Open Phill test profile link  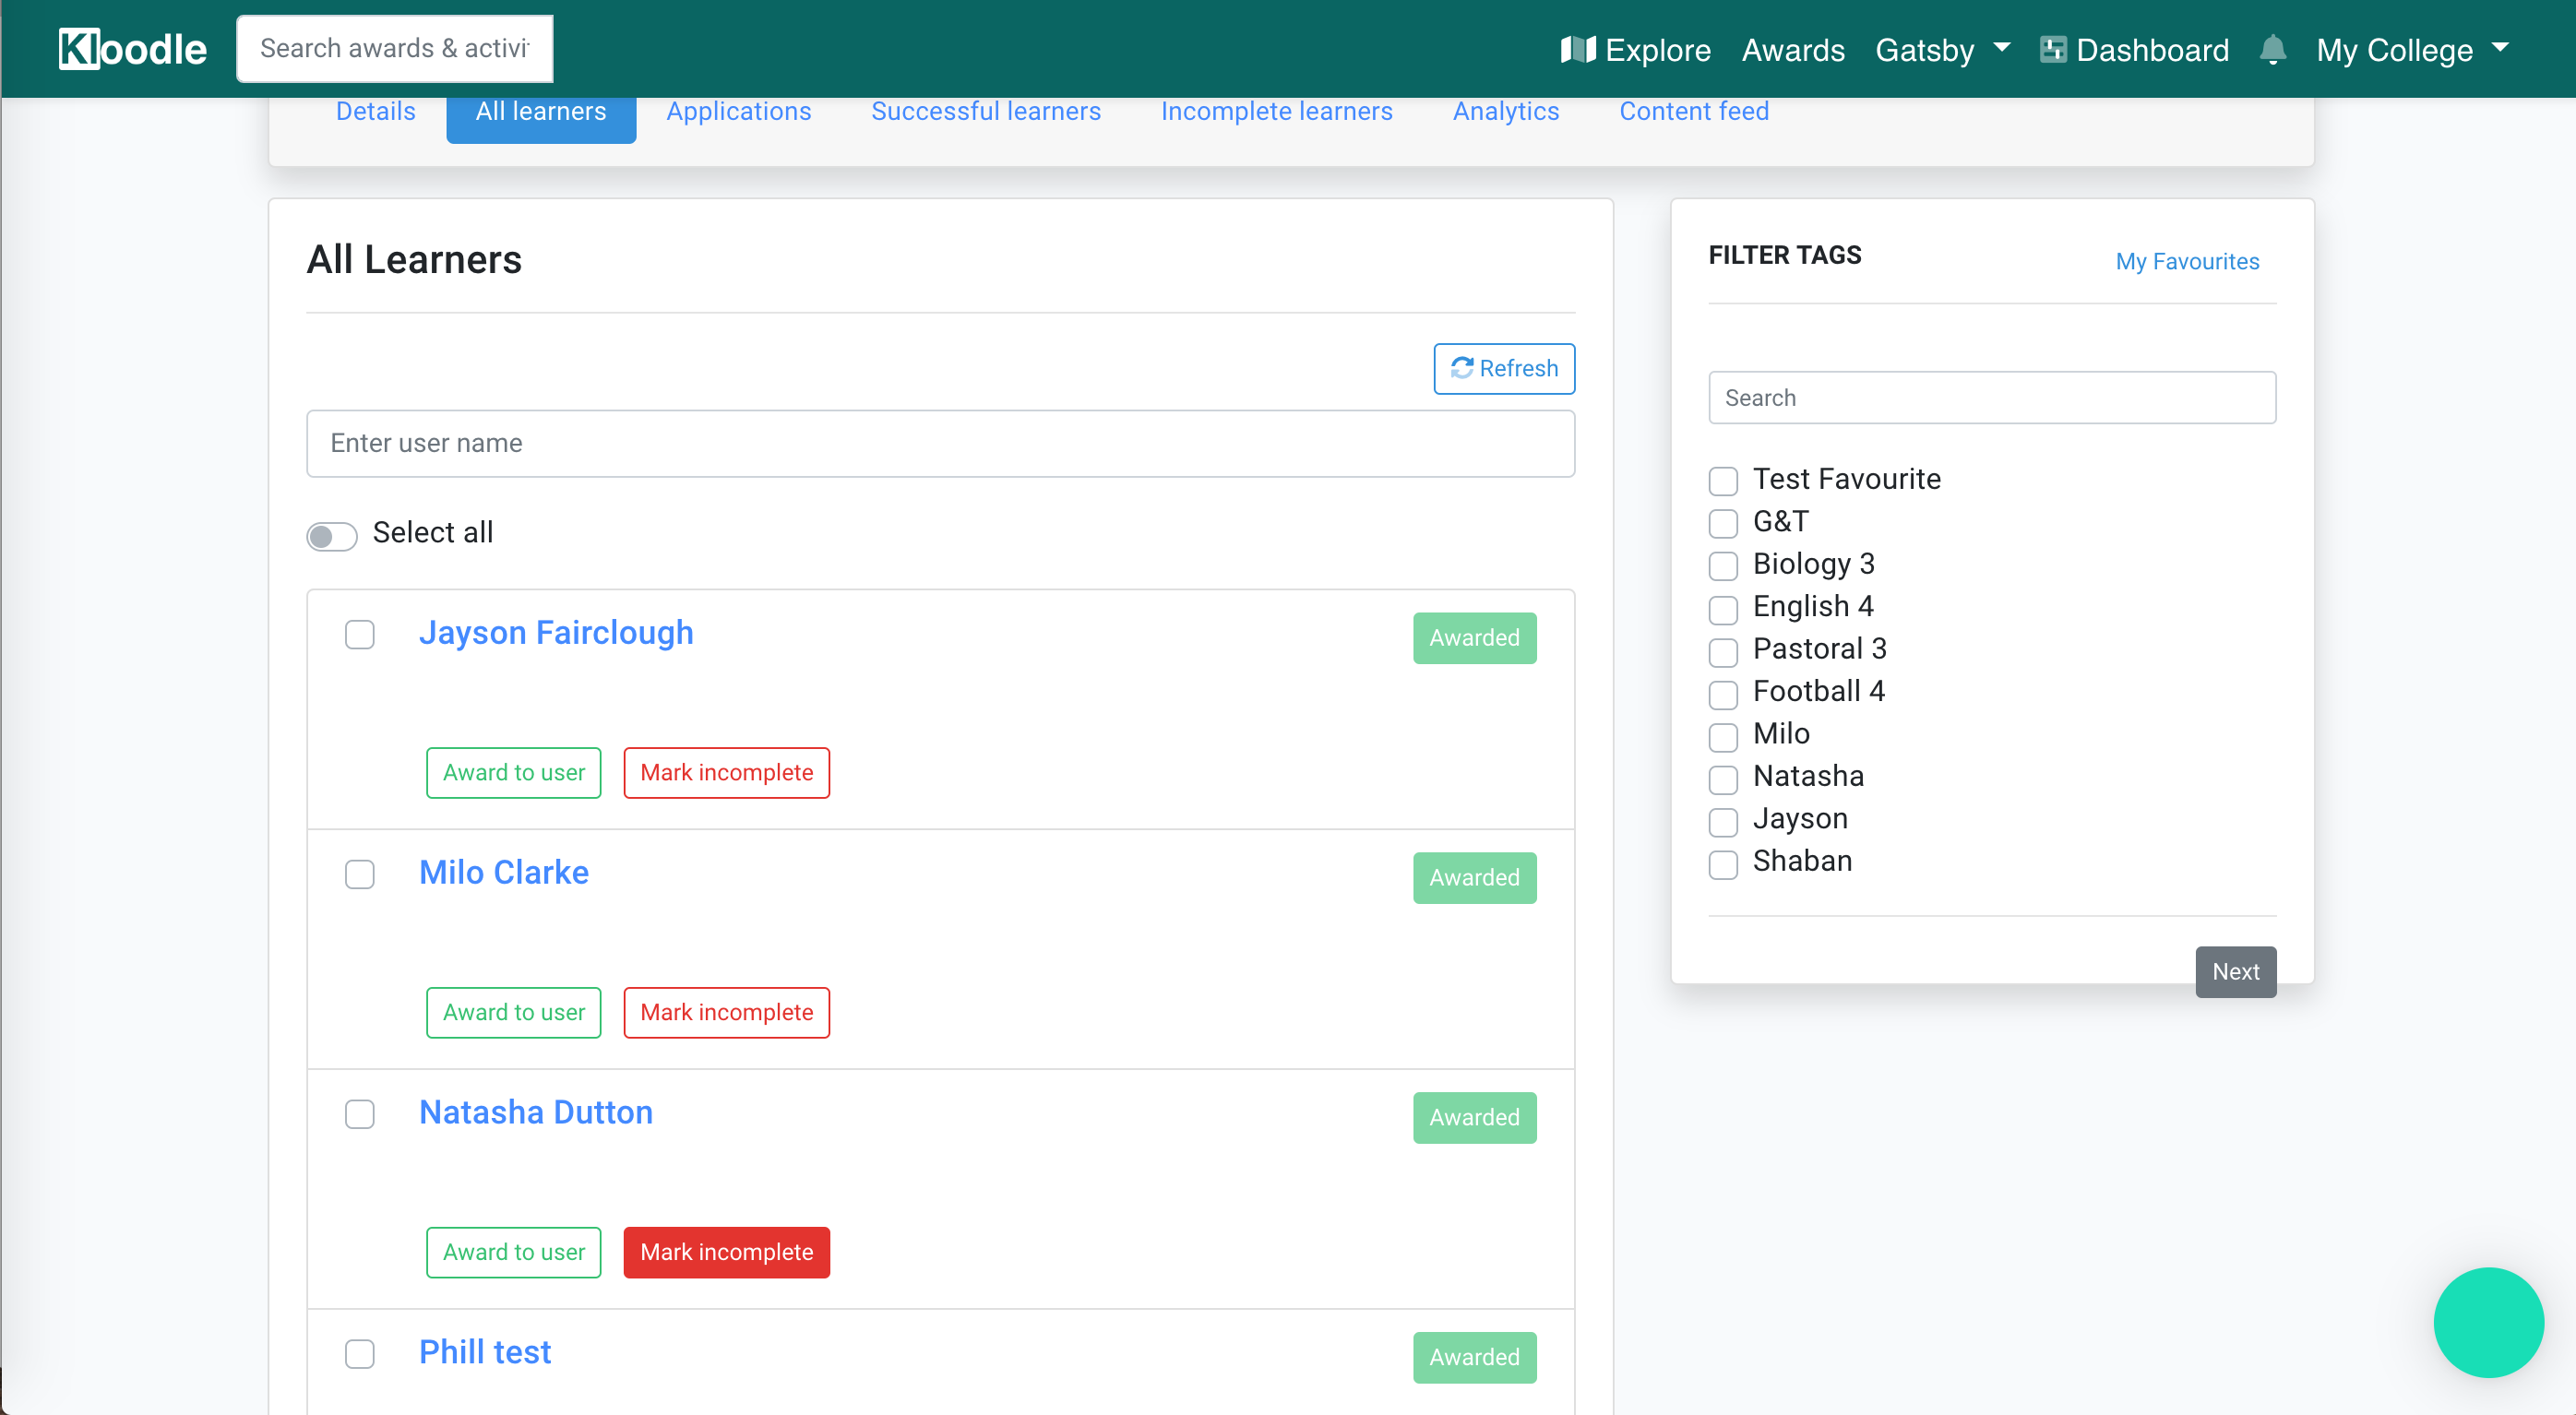(x=485, y=1352)
